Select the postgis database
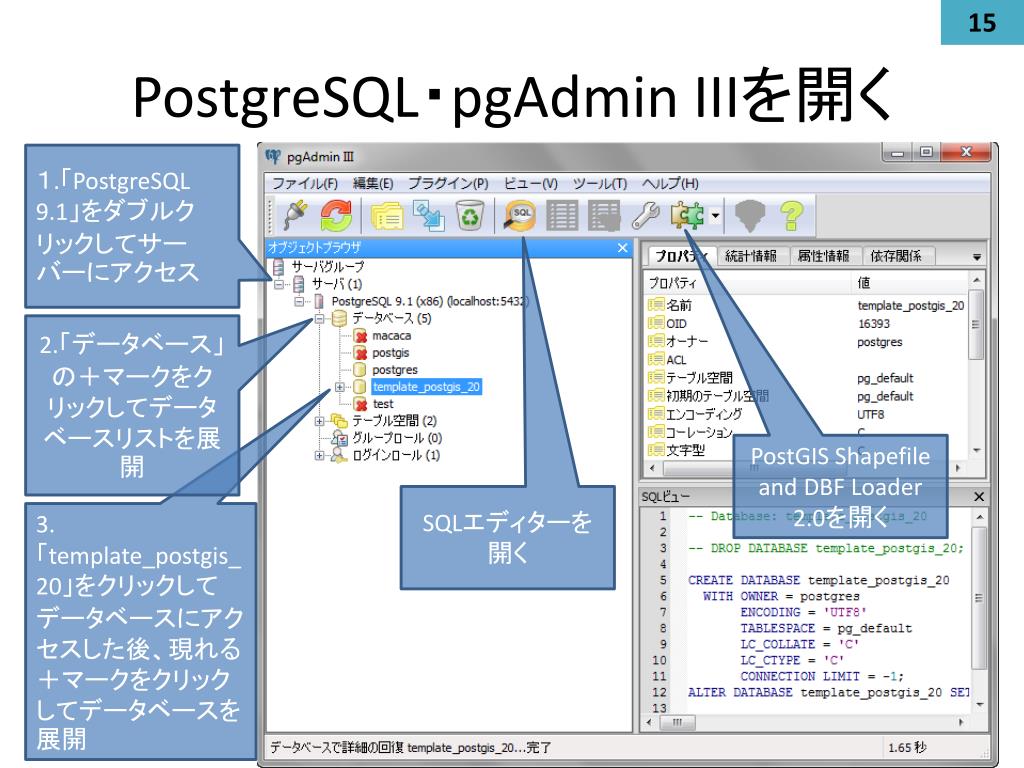Screen dimensions: 1024x768 pos(391,353)
